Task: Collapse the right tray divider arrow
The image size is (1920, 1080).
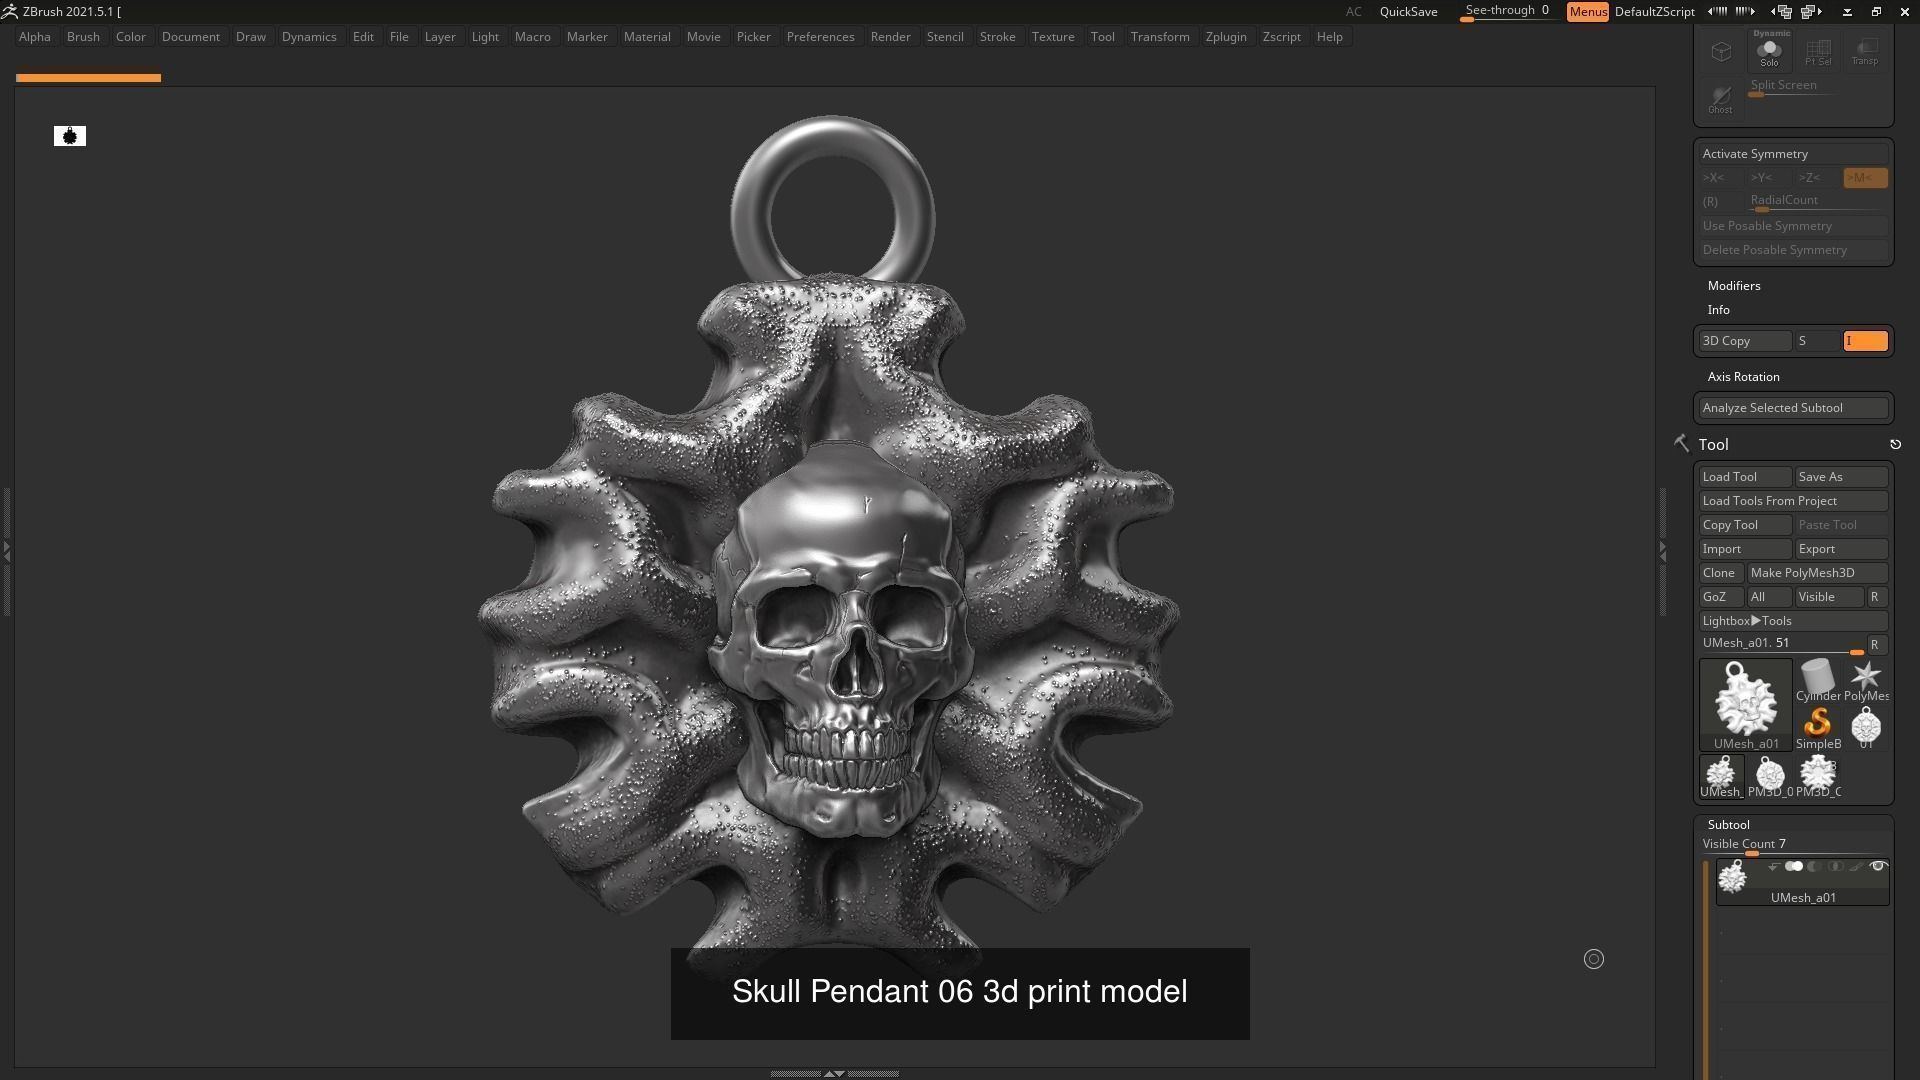Action: (x=1663, y=551)
